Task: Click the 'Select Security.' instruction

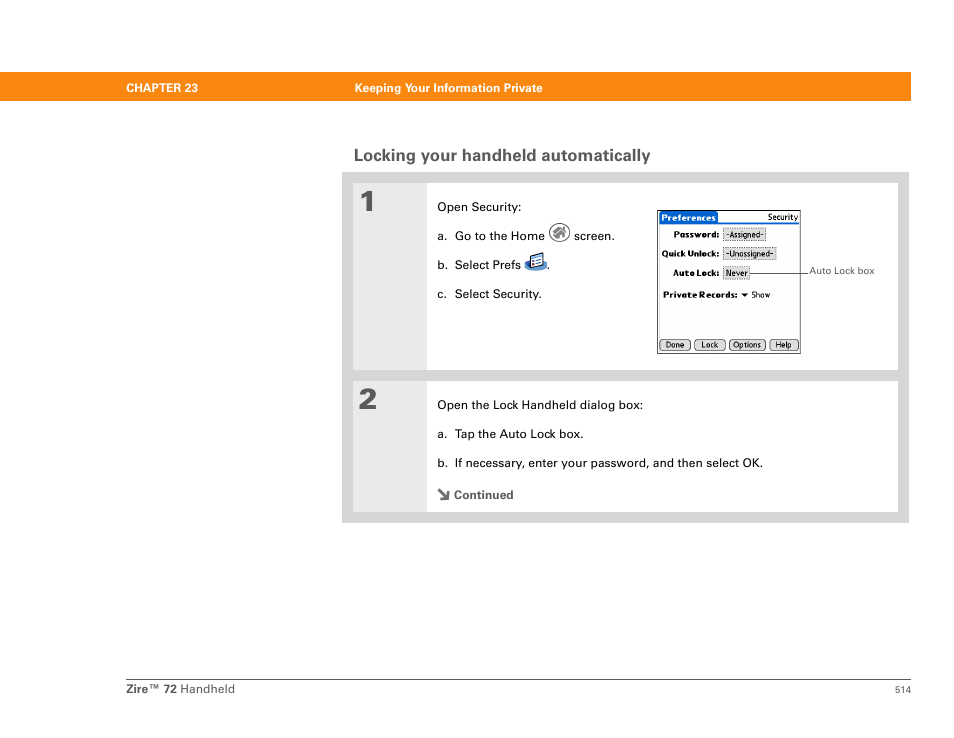Action: click(x=498, y=294)
